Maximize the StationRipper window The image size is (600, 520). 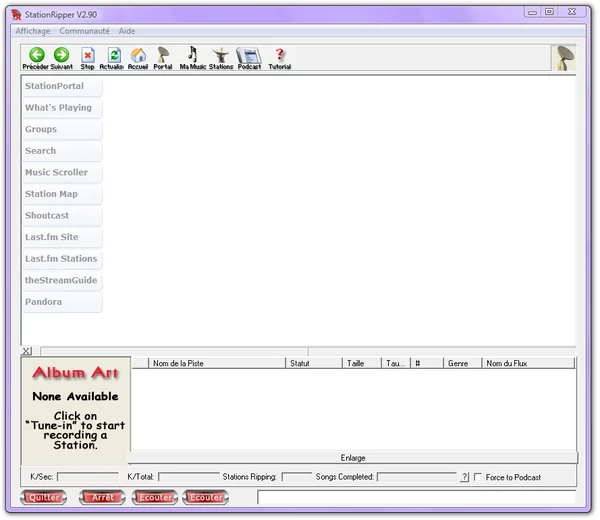coord(549,12)
